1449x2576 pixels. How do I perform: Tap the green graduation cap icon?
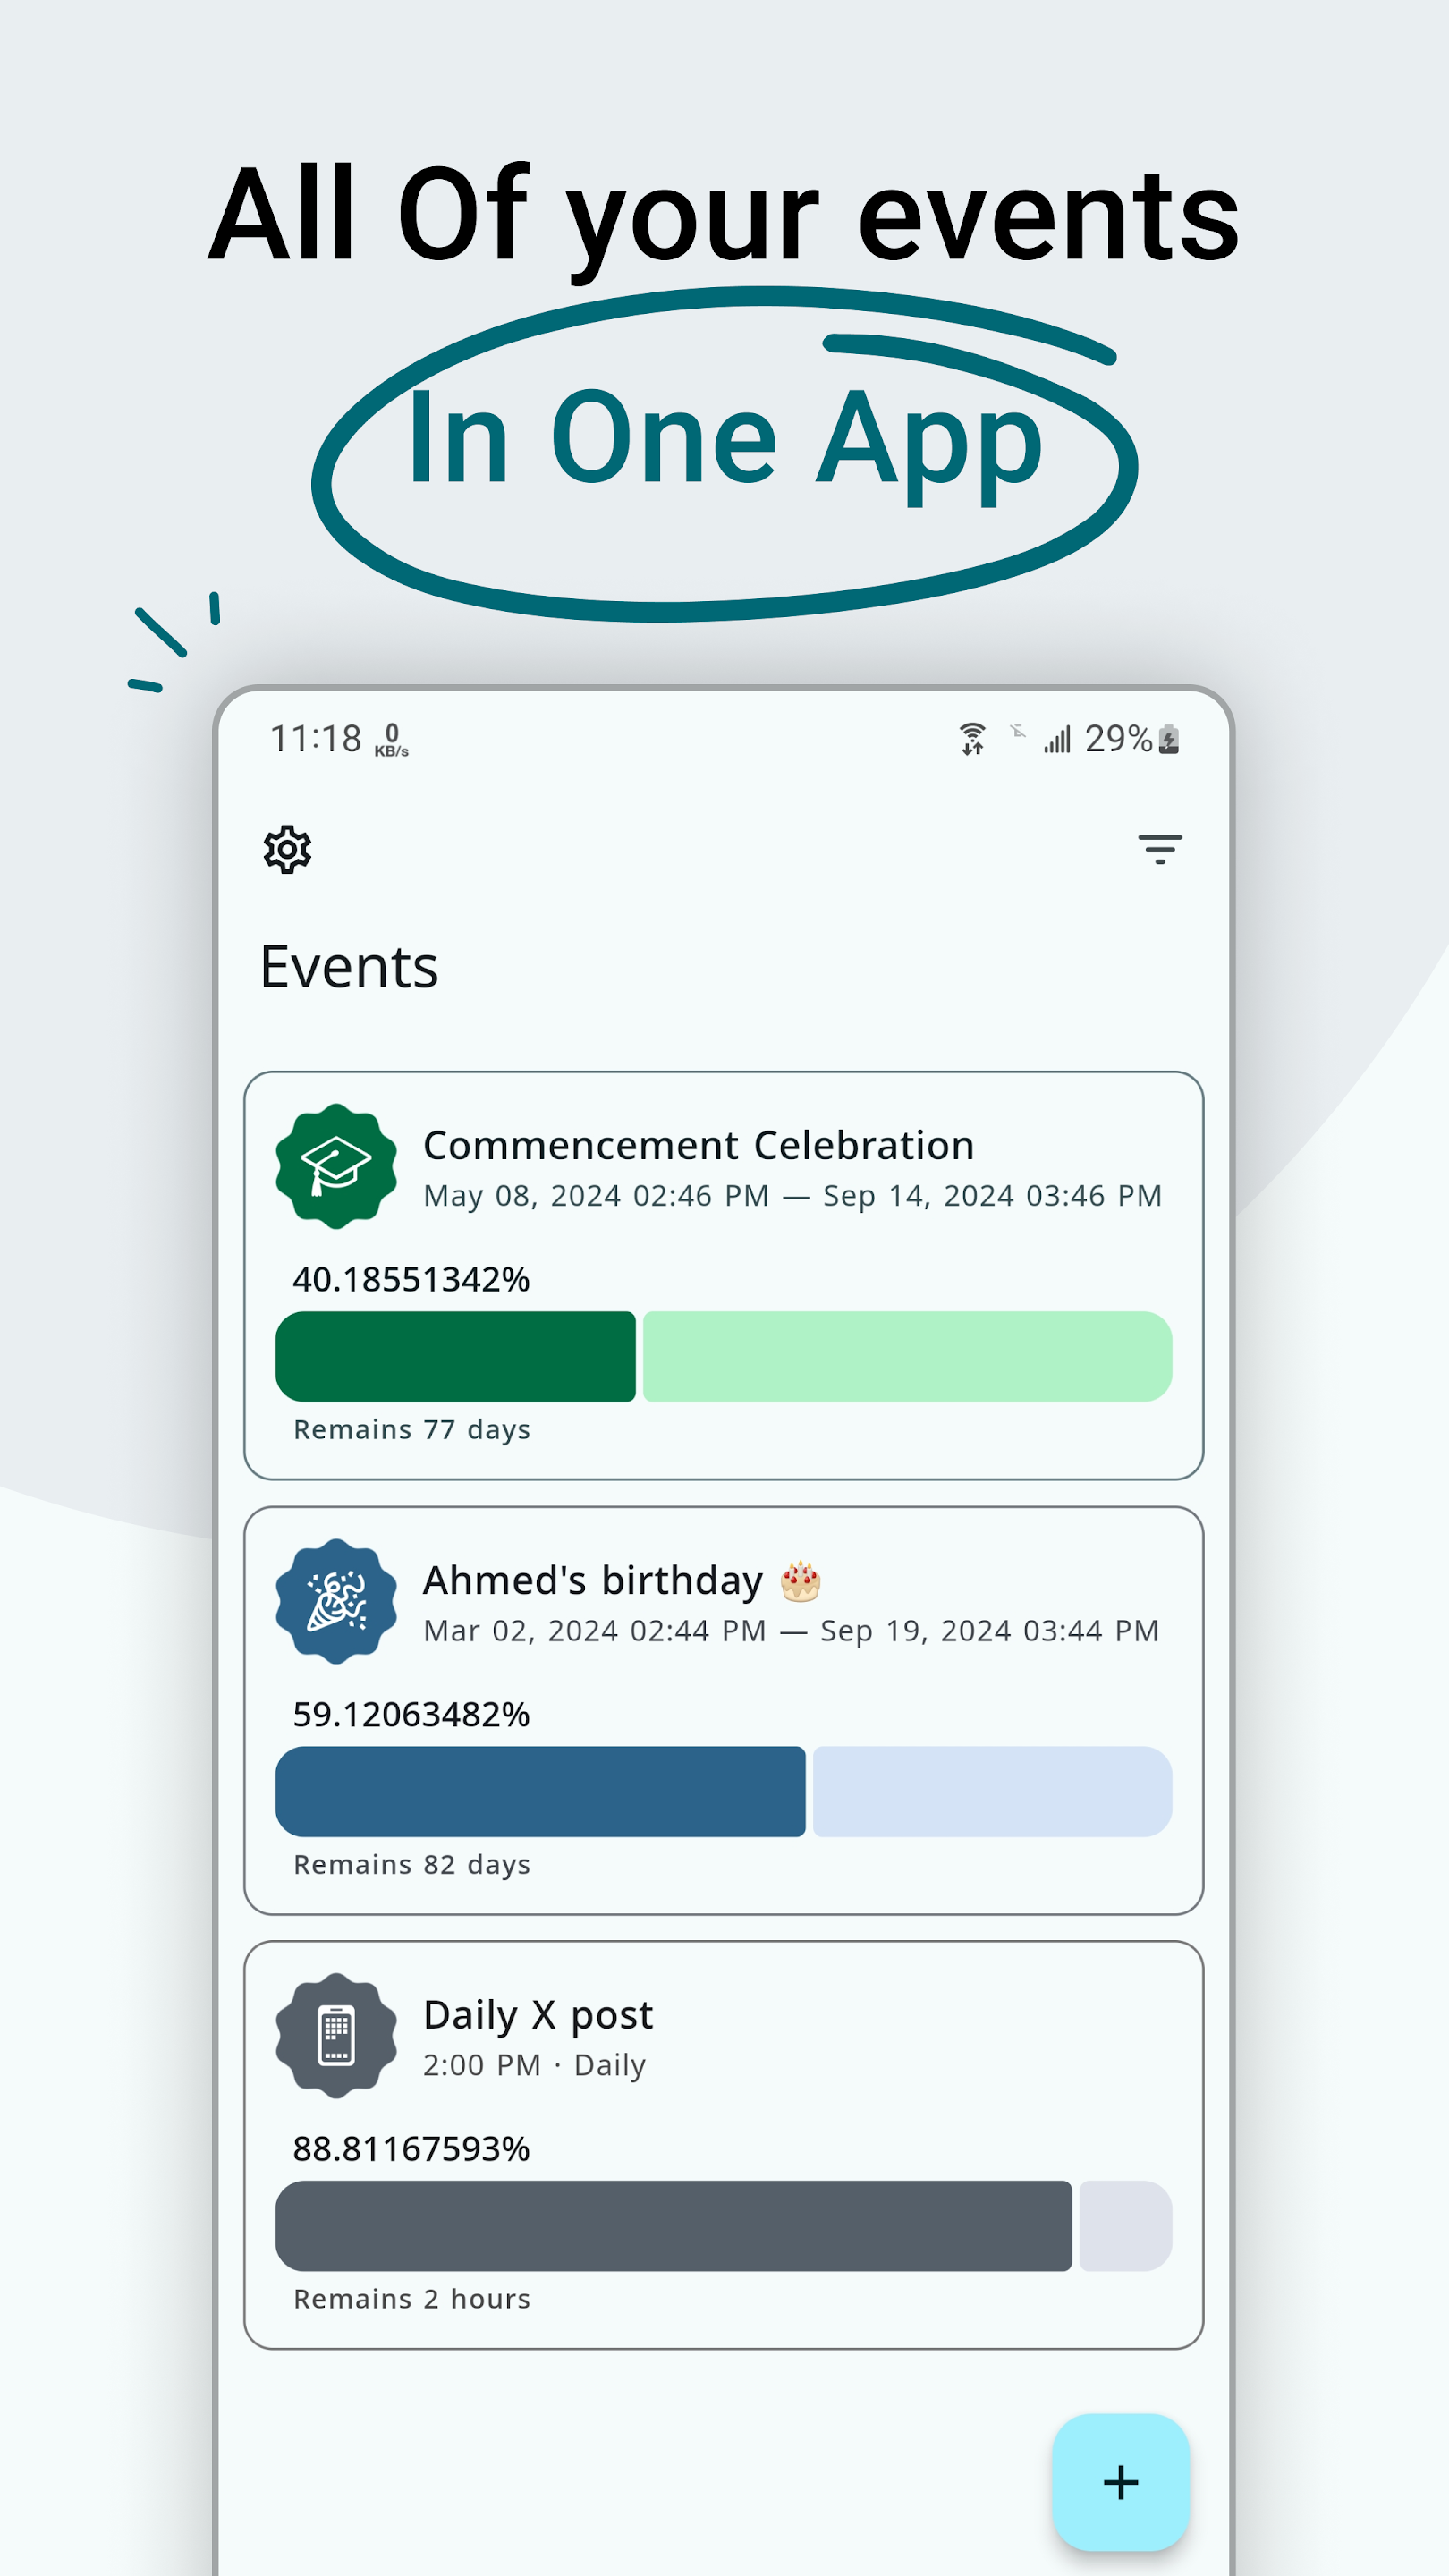tap(336, 1166)
